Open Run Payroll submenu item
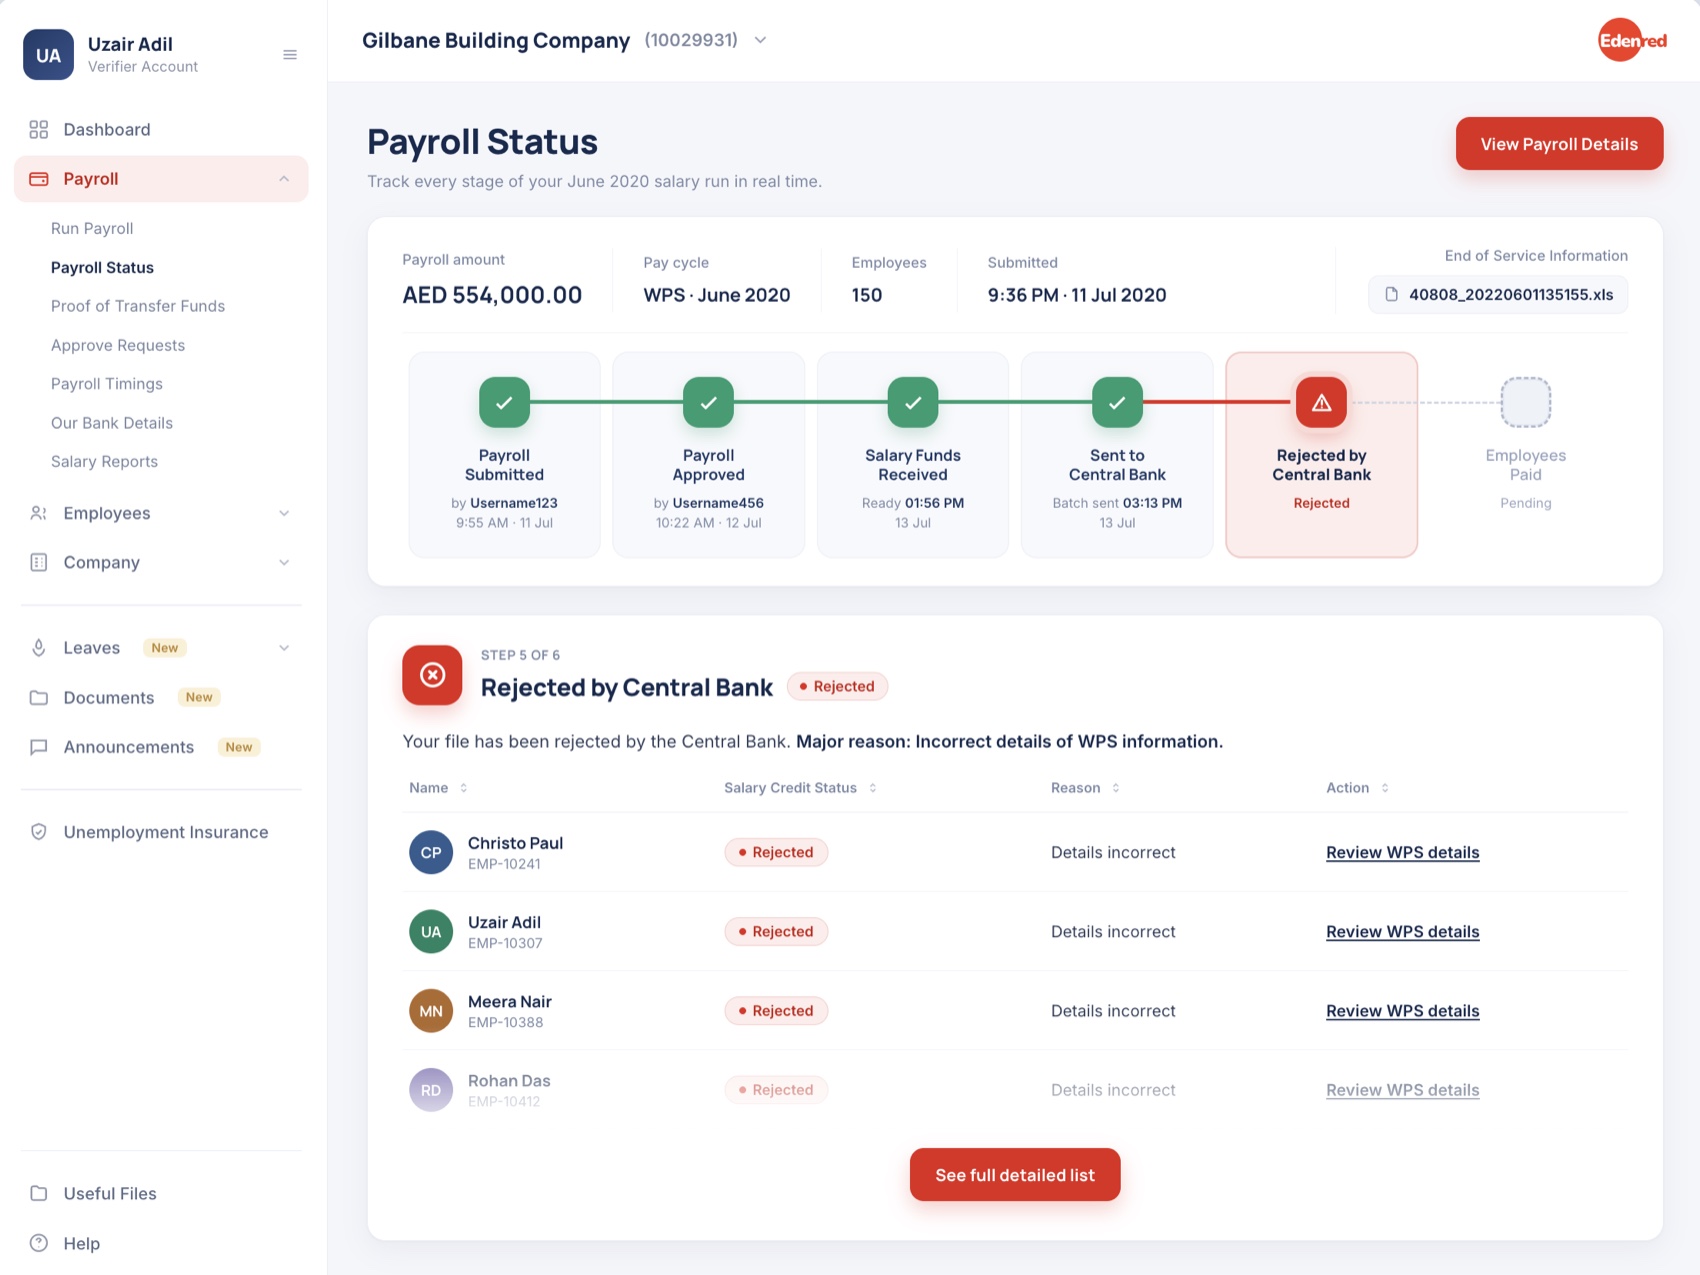Screen dimensions: 1700x1275 [92, 228]
